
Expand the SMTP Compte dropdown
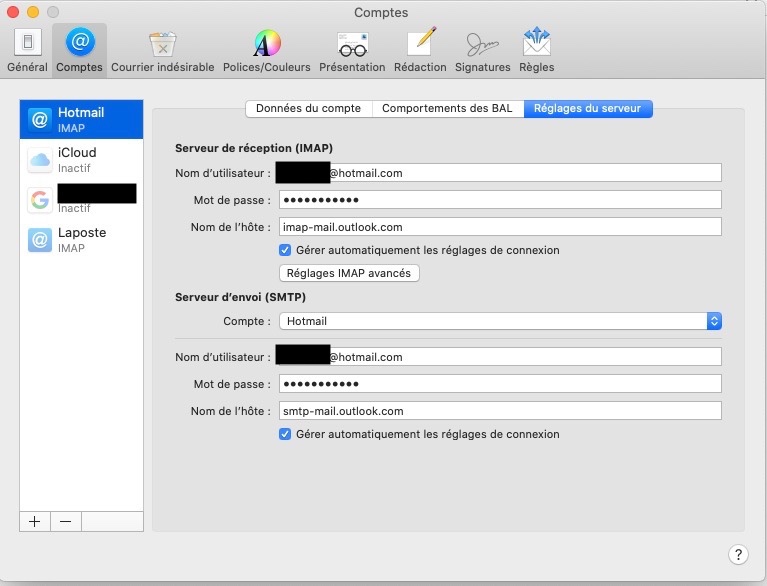(x=500, y=321)
